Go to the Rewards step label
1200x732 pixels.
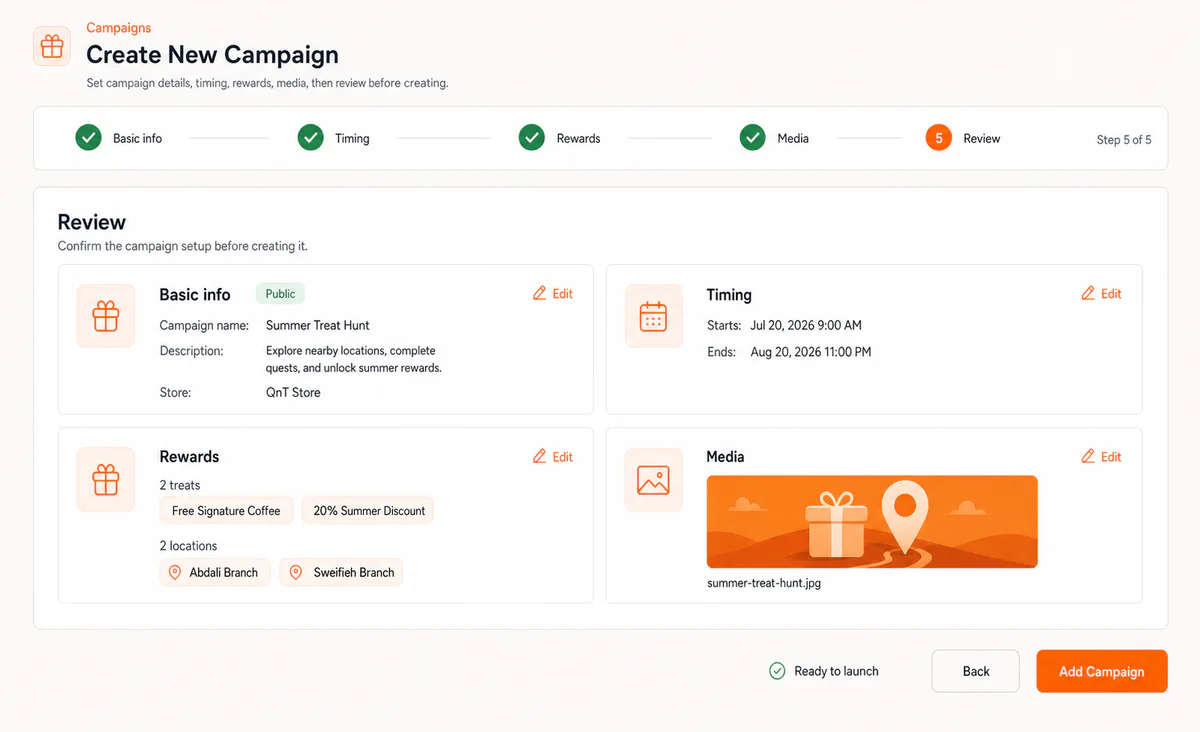578,138
